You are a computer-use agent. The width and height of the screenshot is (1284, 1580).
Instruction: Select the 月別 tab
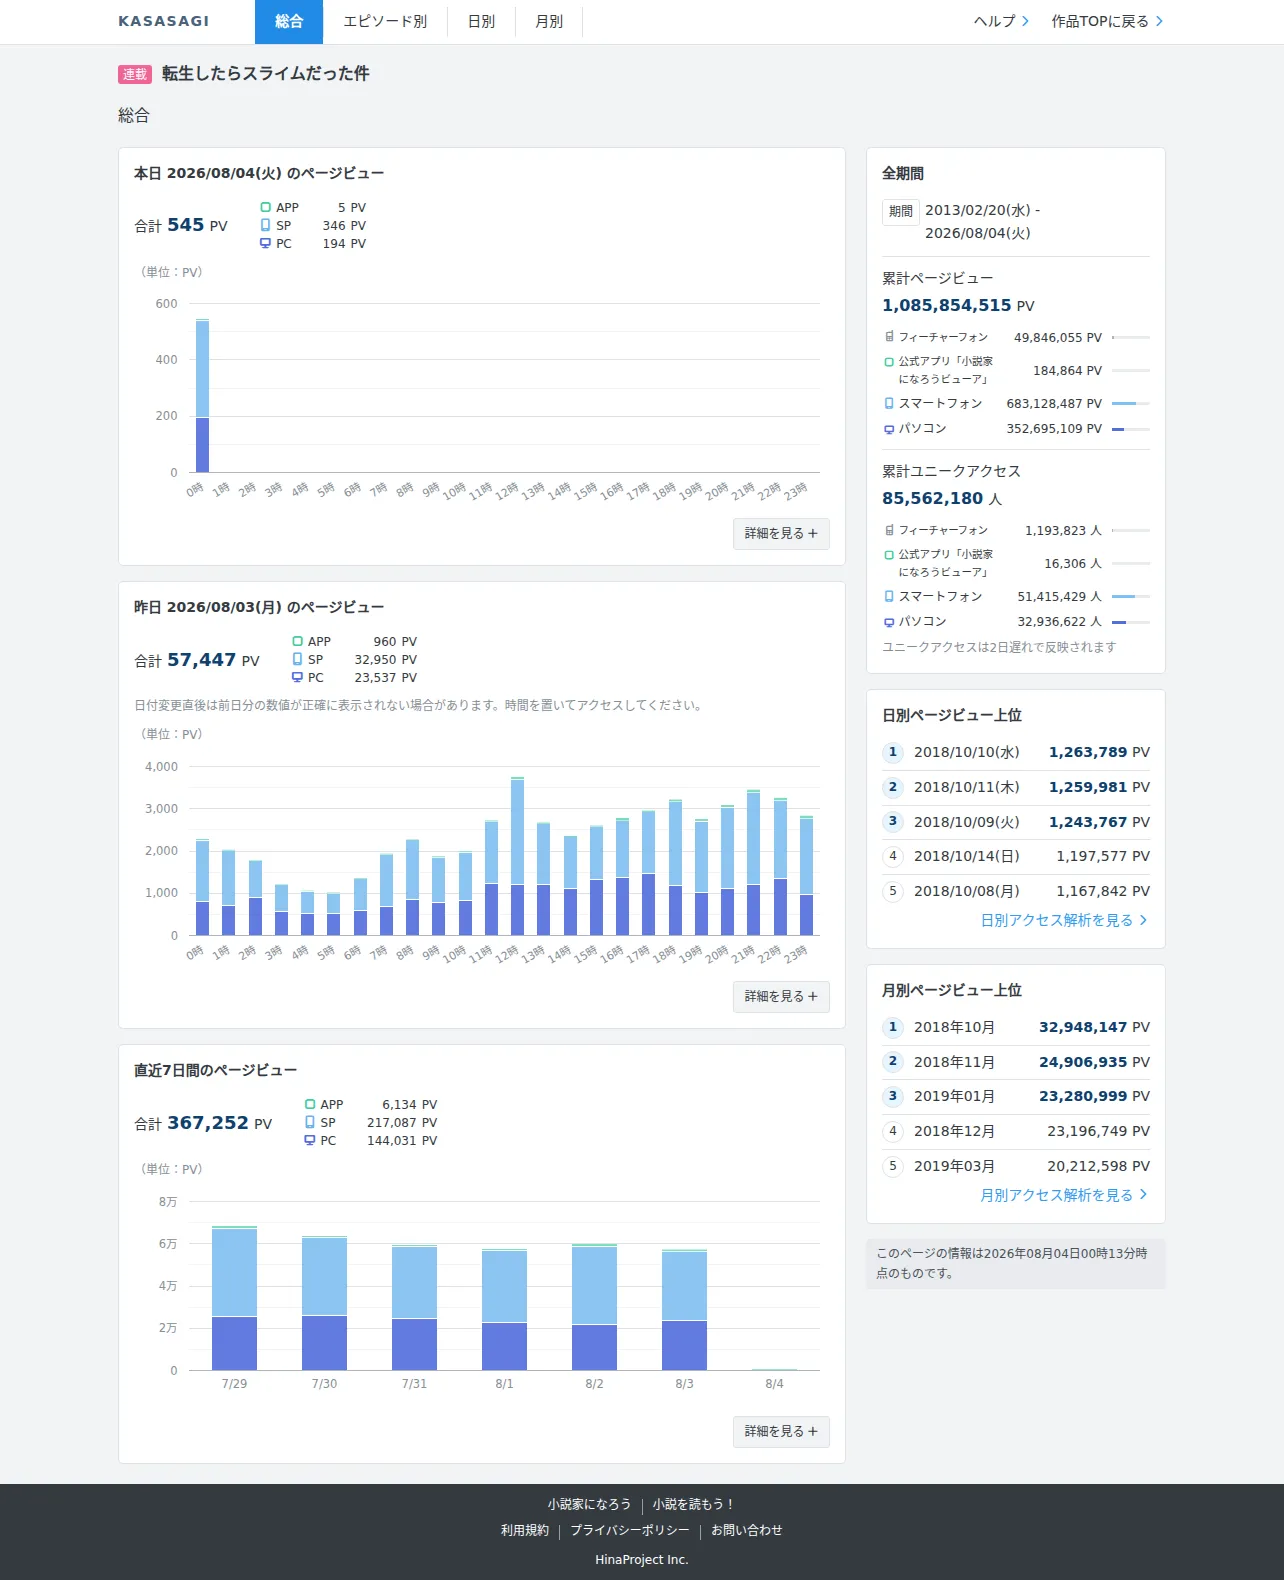click(549, 21)
